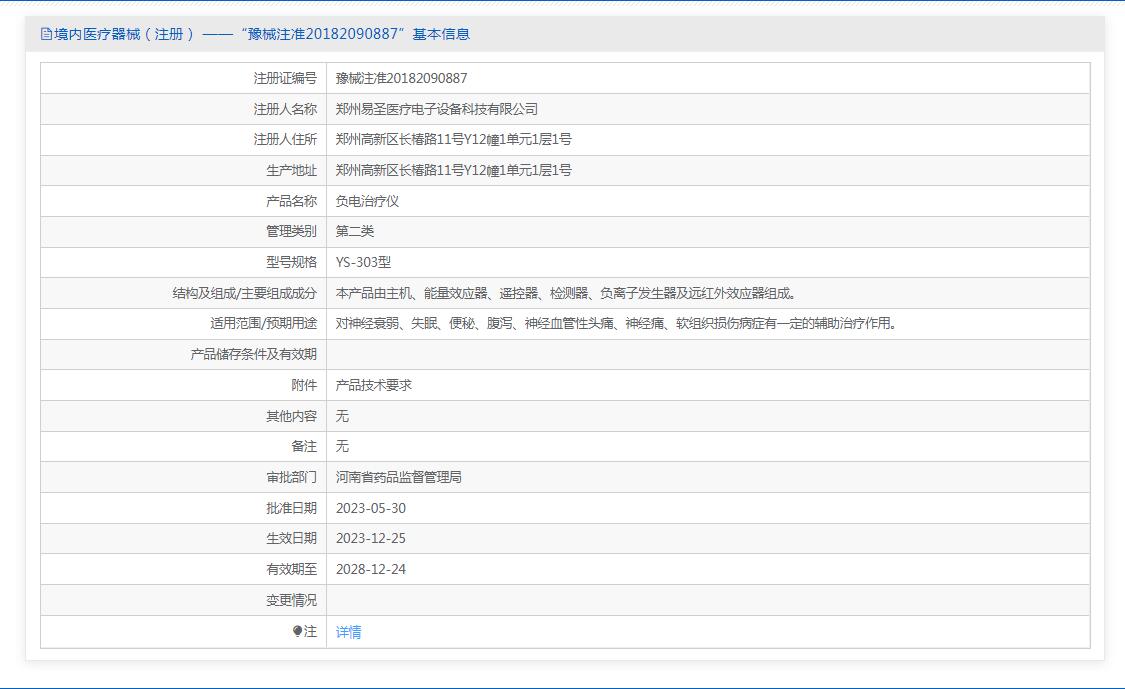The width and height of the screenshot is (1125, 689).
Task: Select expiry date 2028-12-24
Action: click(x=370, y=569)
